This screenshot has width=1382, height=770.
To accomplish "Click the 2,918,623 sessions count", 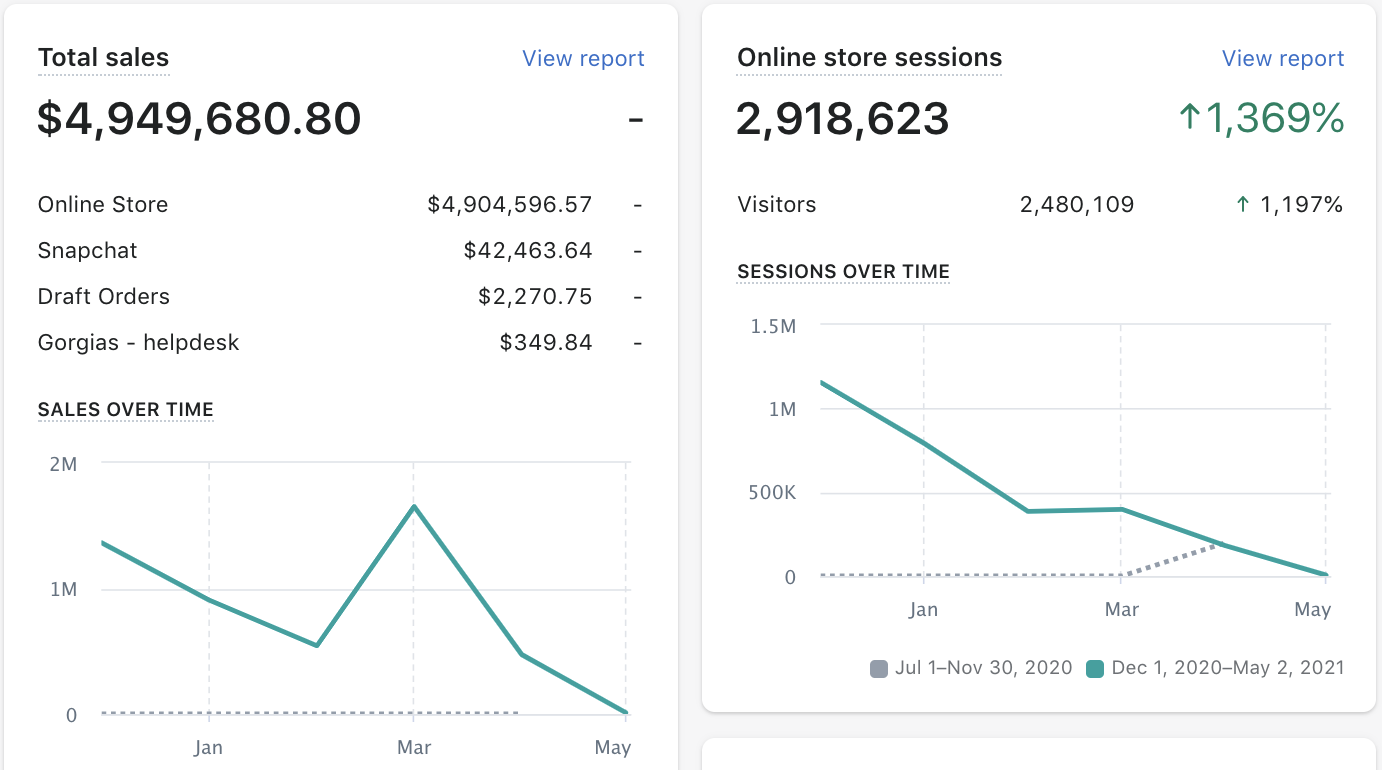I will point(842,119).
